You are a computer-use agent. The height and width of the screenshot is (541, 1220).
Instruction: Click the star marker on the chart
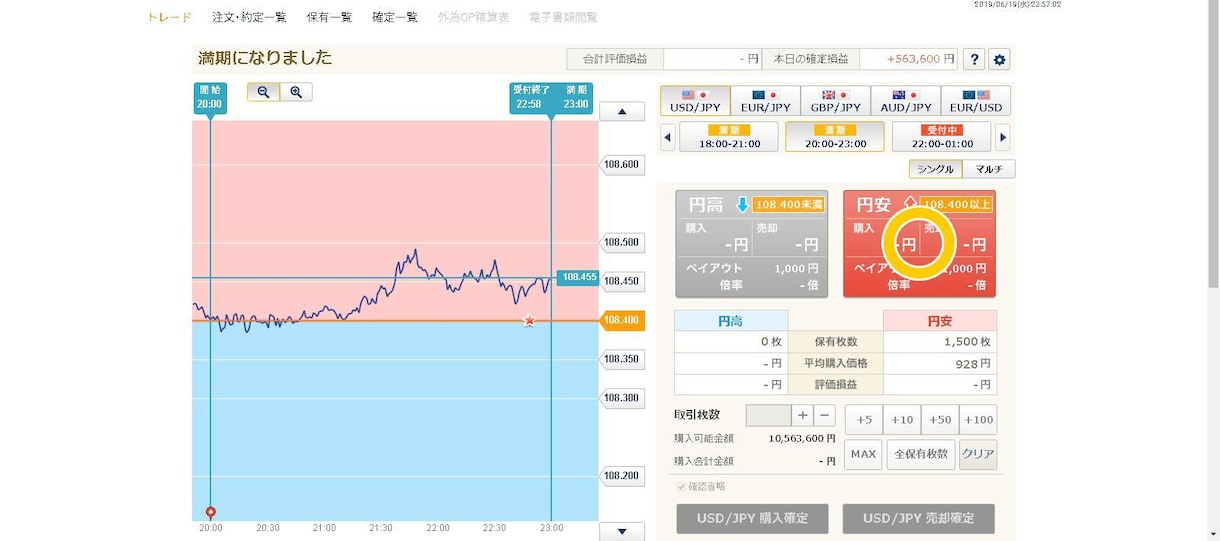[x=530, y=320]
